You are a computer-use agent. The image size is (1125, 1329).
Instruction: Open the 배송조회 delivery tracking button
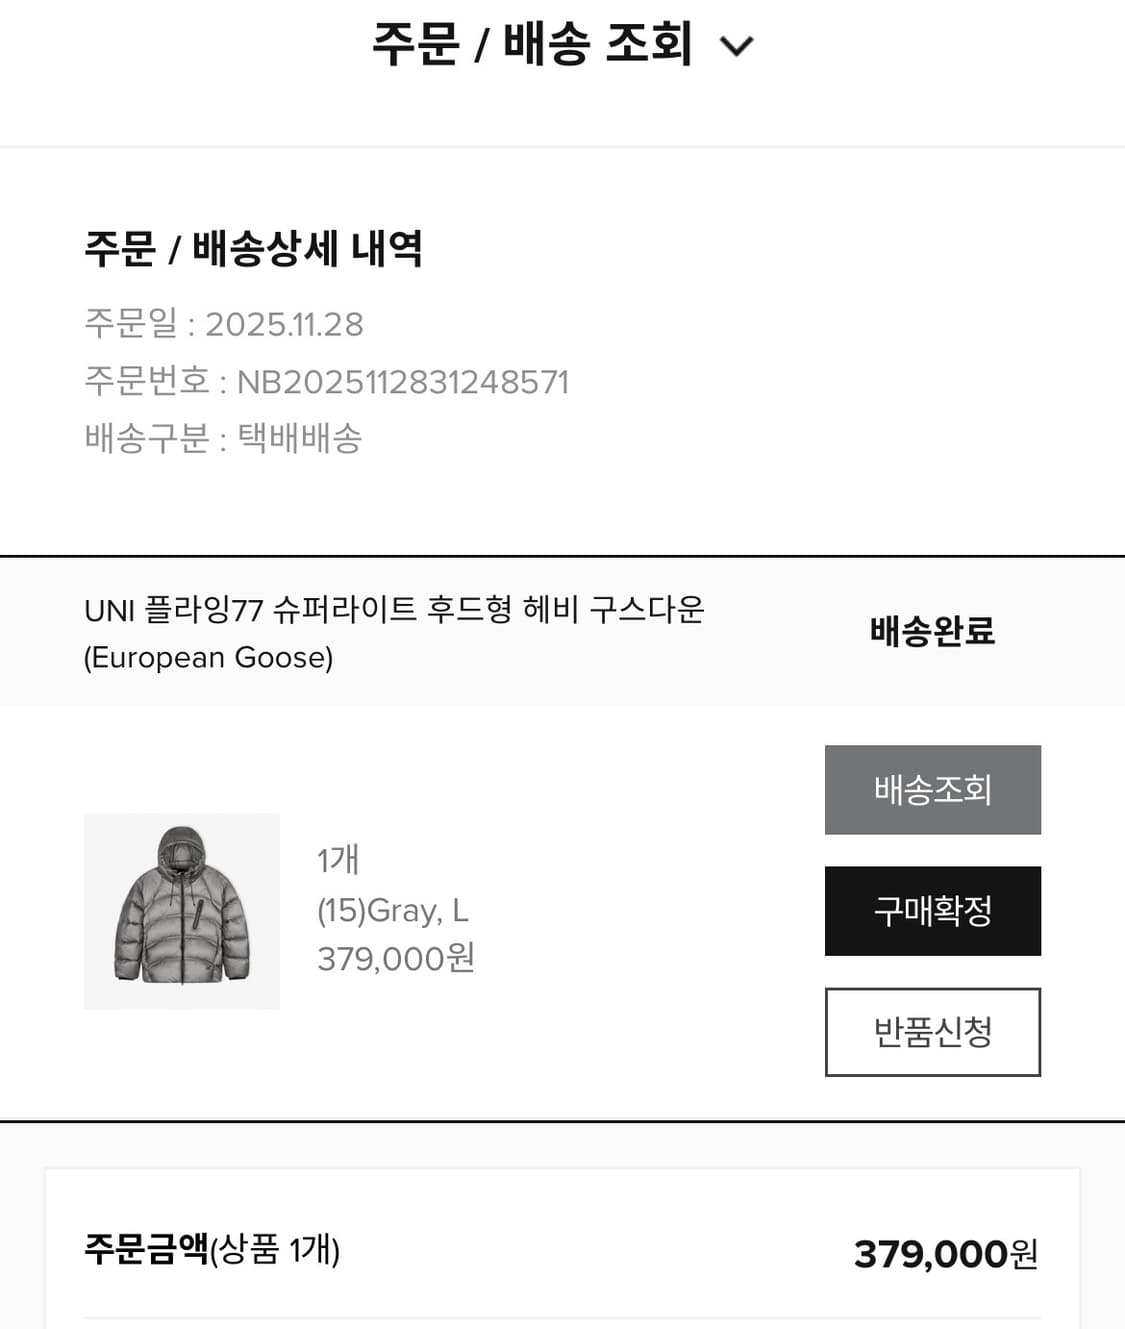pos(932,790)
